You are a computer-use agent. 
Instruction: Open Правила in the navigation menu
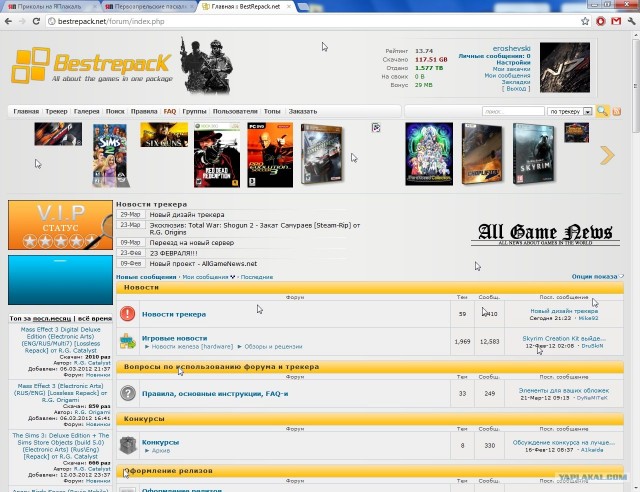point(144,111)
